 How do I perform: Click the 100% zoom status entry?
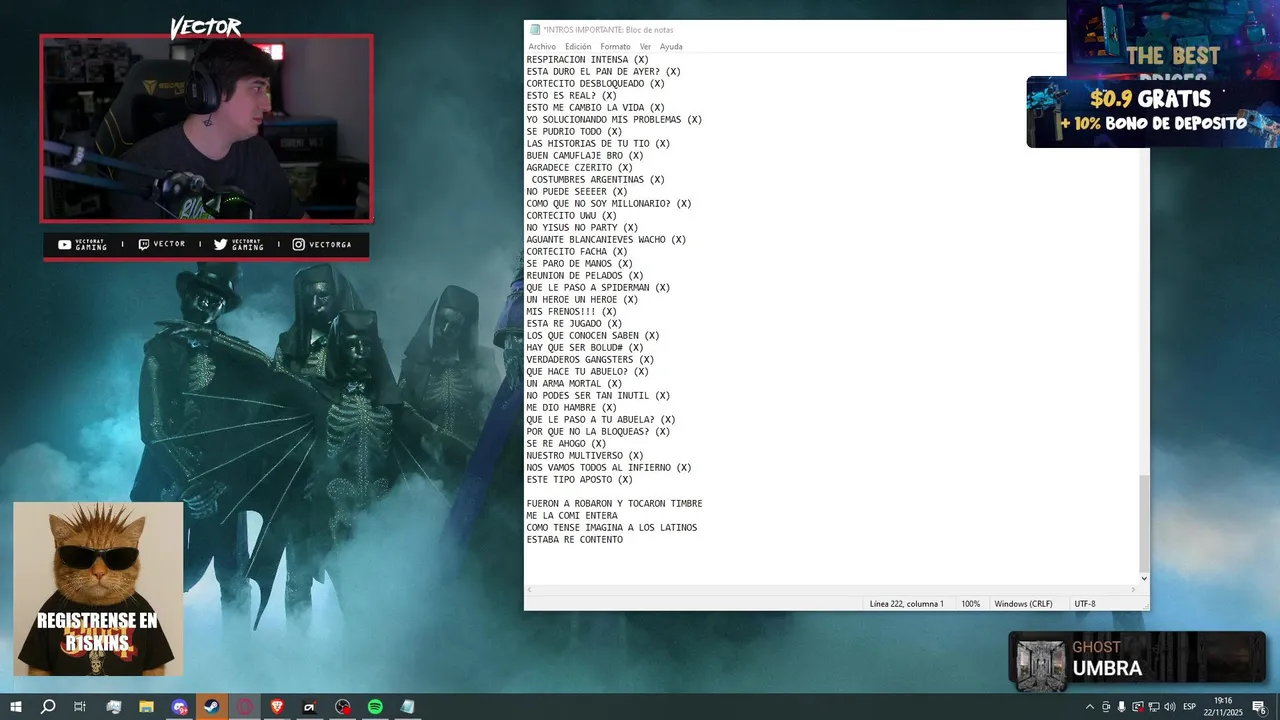(x=970, y=604)
